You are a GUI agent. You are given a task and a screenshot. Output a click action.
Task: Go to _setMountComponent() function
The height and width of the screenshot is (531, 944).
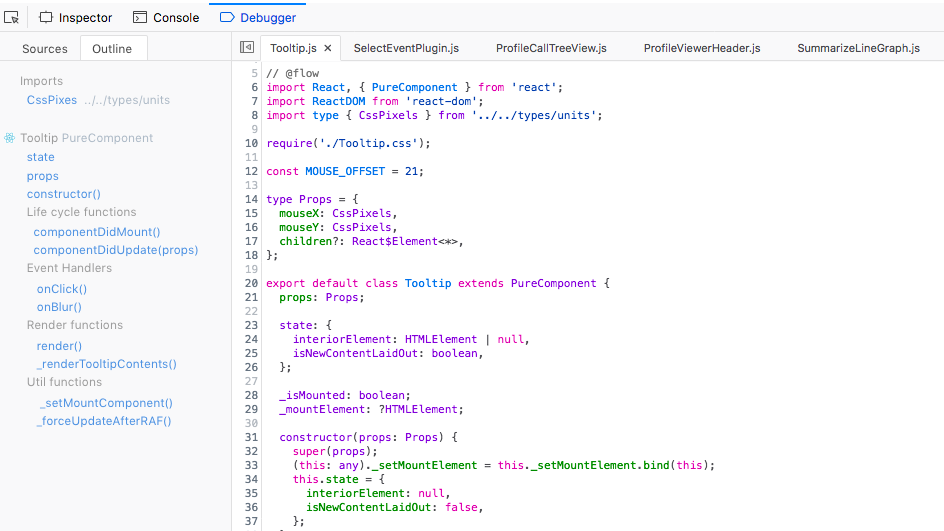tap(106, 403)
